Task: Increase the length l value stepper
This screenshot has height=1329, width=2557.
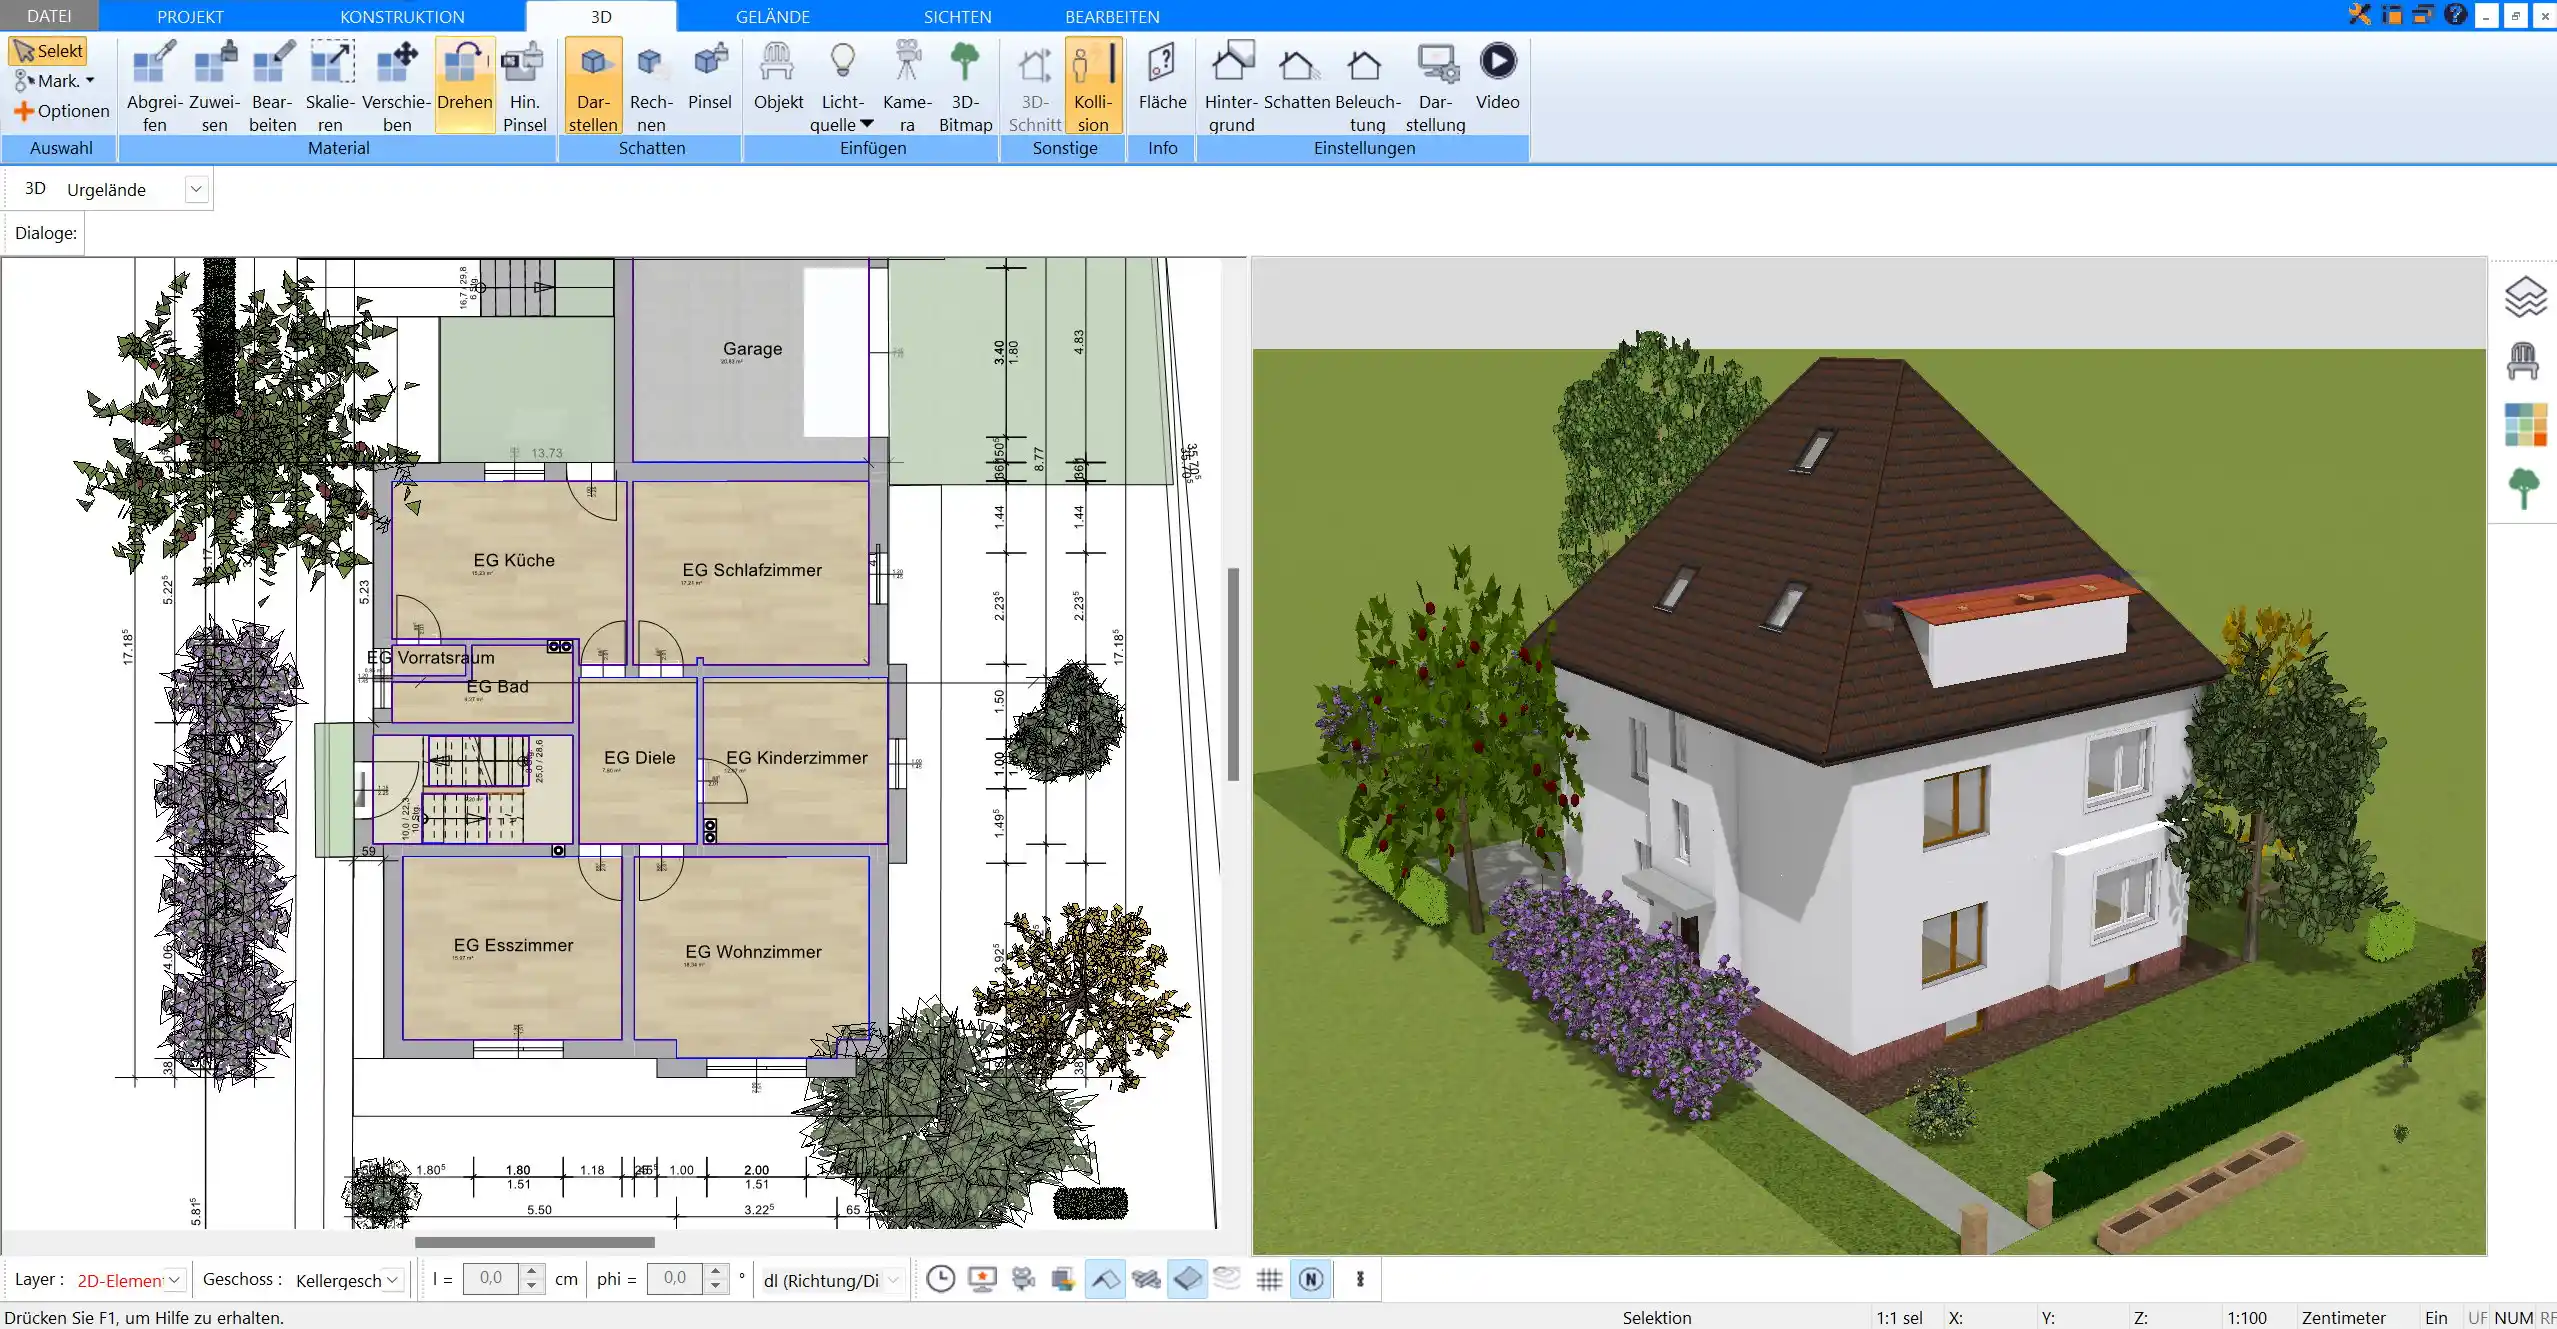Action: point(532,1272)
